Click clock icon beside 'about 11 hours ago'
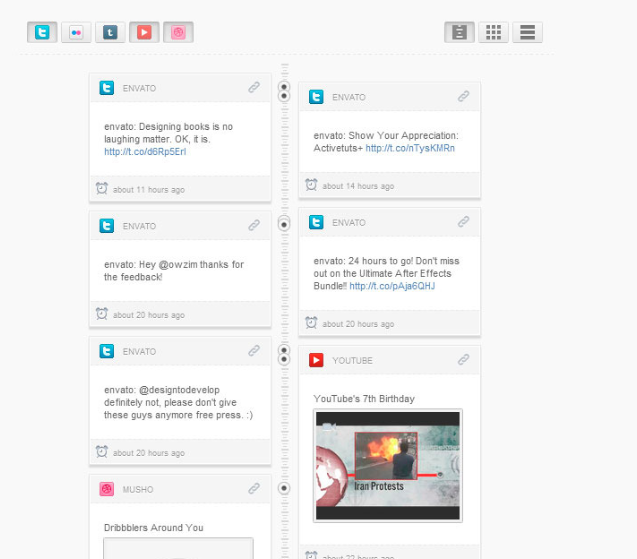Viewport: 637px width, 559px height. pos(102,188)
